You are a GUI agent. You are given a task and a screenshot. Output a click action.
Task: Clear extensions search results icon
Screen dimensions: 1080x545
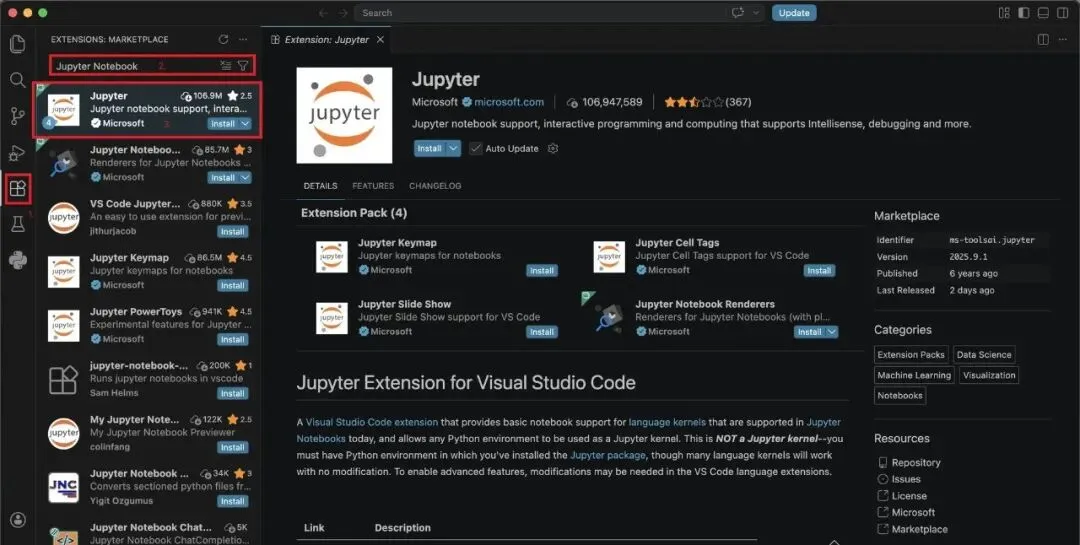(226, 65)
